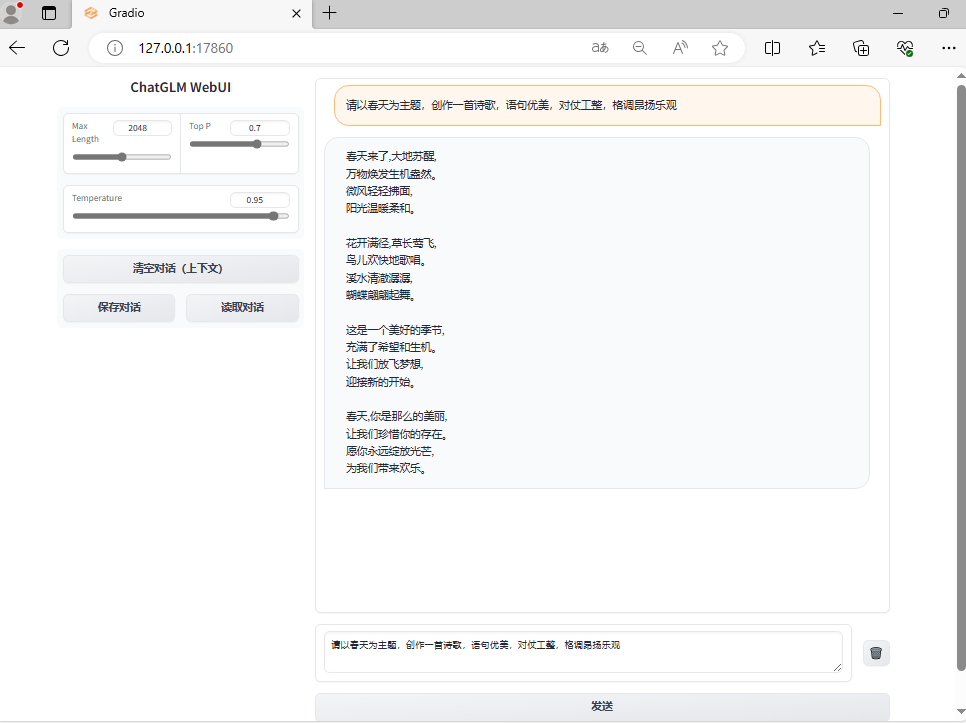Open the Favorites list icon
This screenshot has height=723, width=966.
coord(817,48)
